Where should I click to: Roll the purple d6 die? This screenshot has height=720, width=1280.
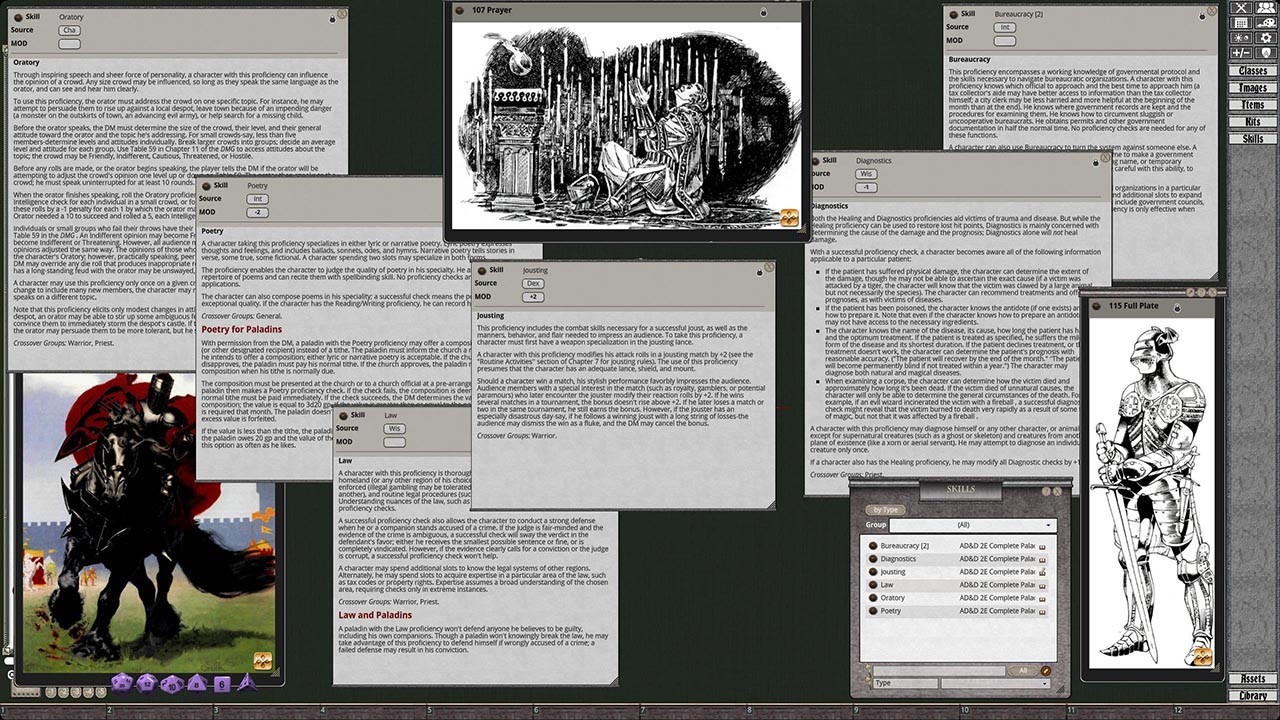tap(221, 685)
